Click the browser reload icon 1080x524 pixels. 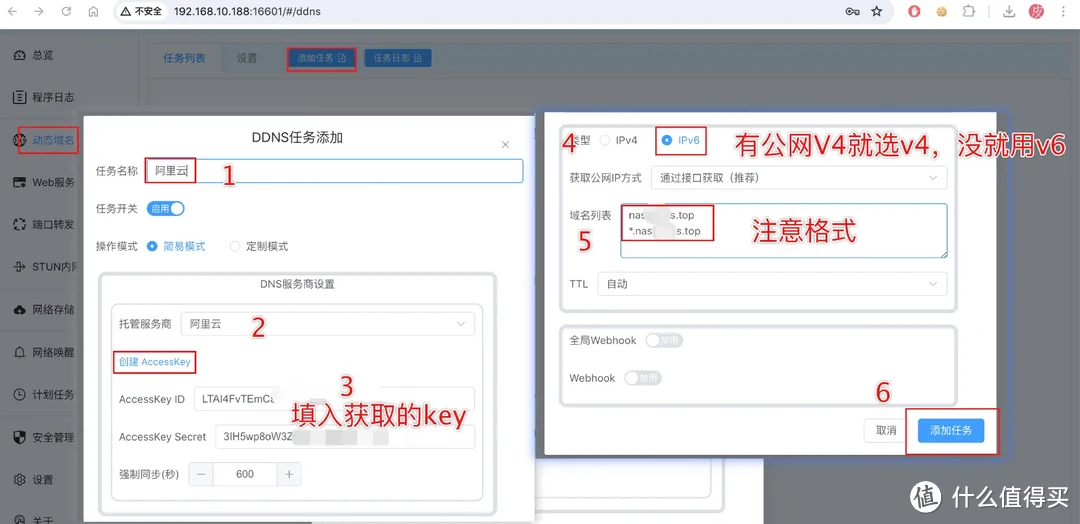pyautogui.click(x=66, y=12)
